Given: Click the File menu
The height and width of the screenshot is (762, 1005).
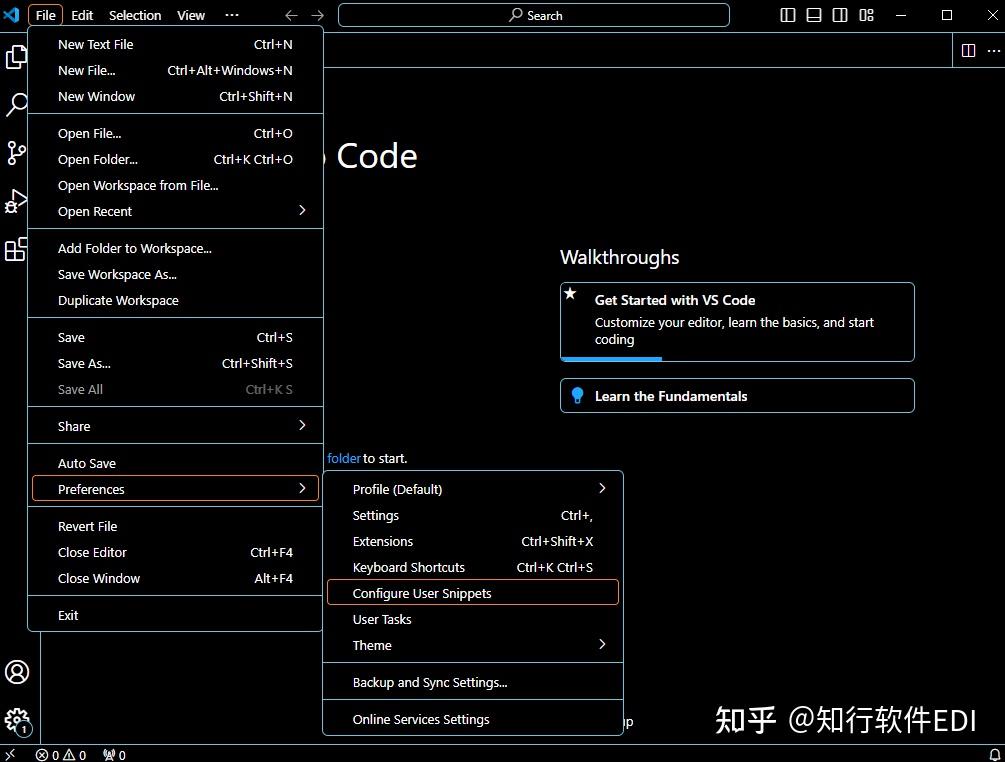Looking at the screenshot, I should coord(46,15).
